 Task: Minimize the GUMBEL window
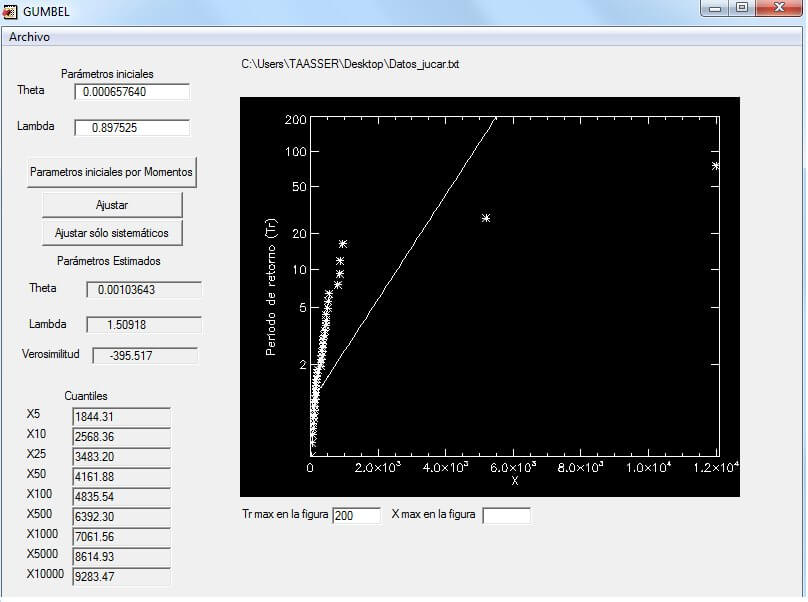click(x=715, y=8)
